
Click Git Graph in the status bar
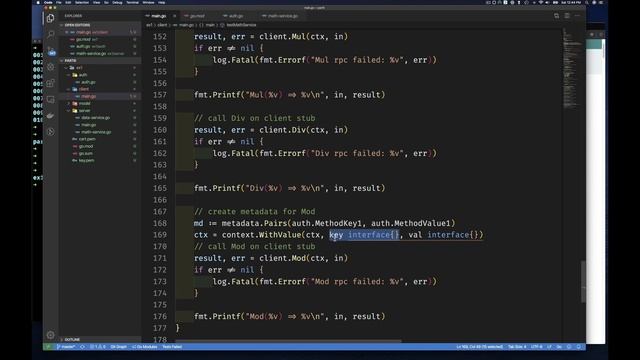tap(119, 347)
